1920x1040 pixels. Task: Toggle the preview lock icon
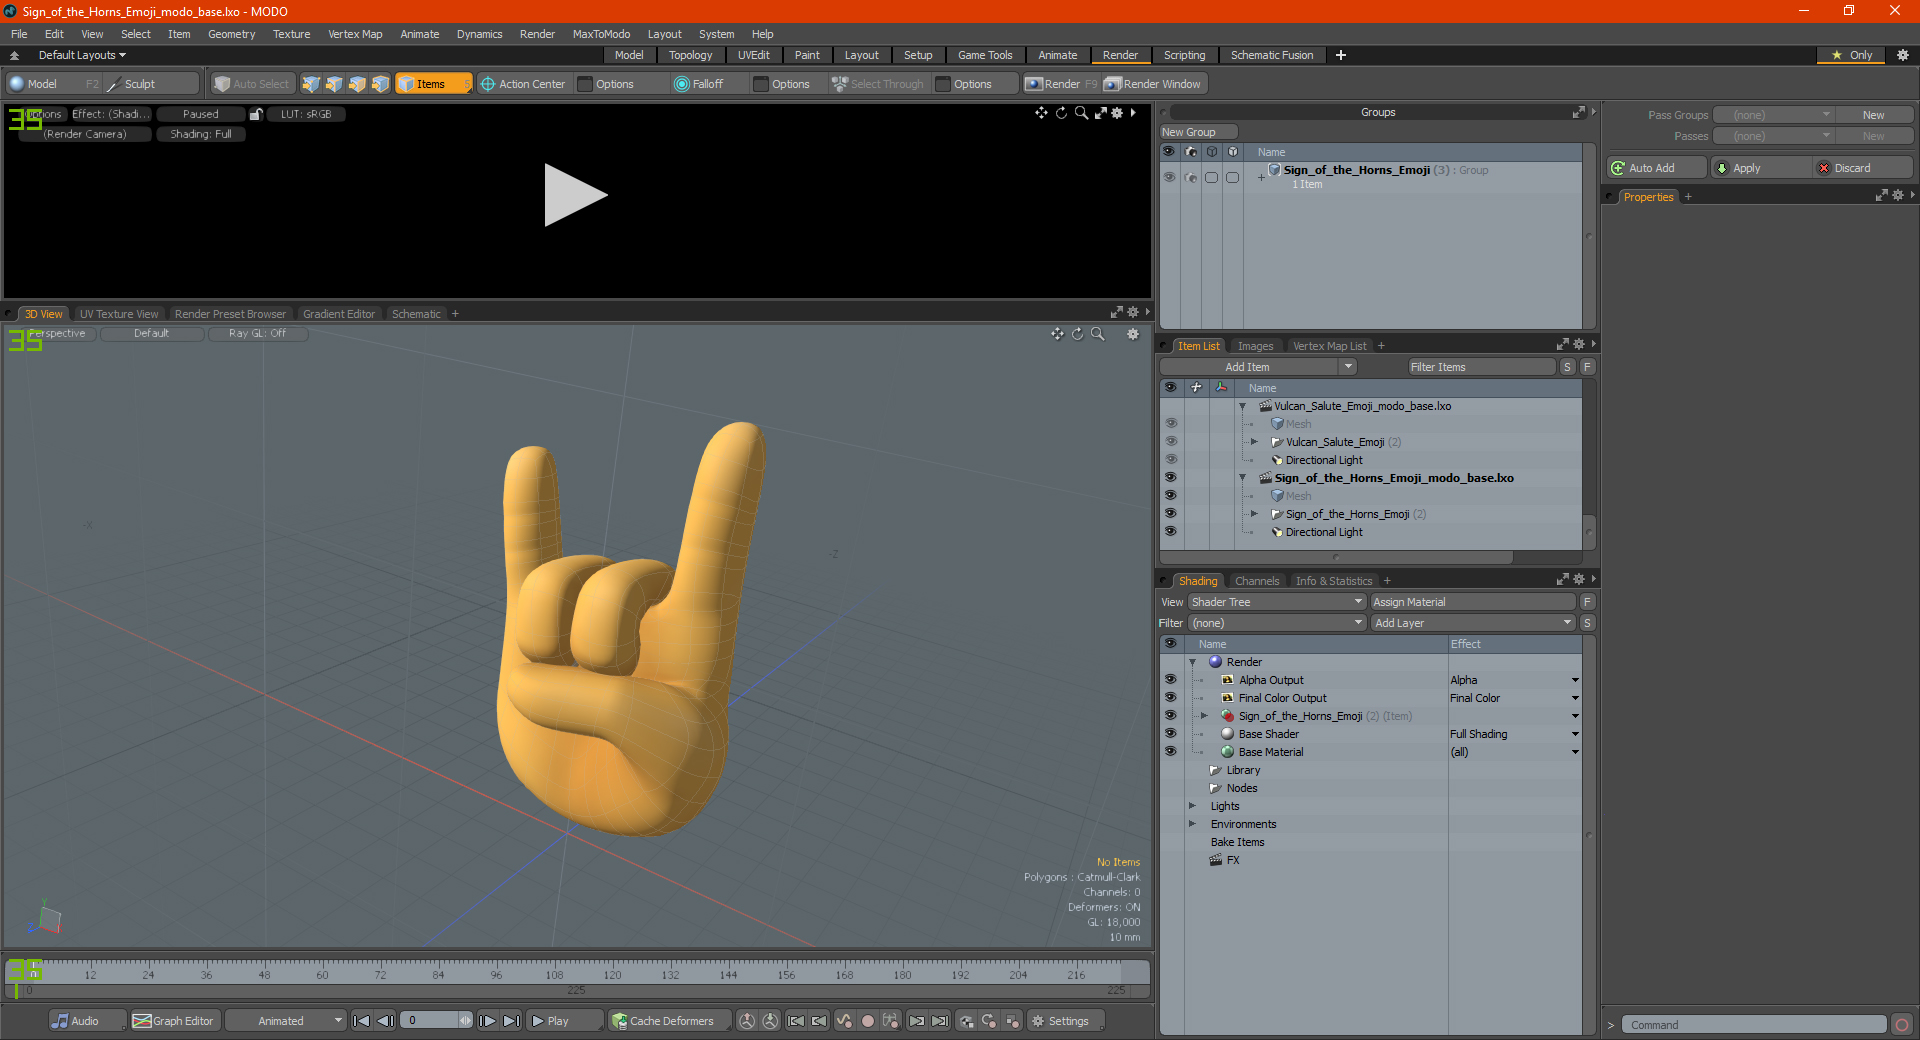[x=256, y=114]
